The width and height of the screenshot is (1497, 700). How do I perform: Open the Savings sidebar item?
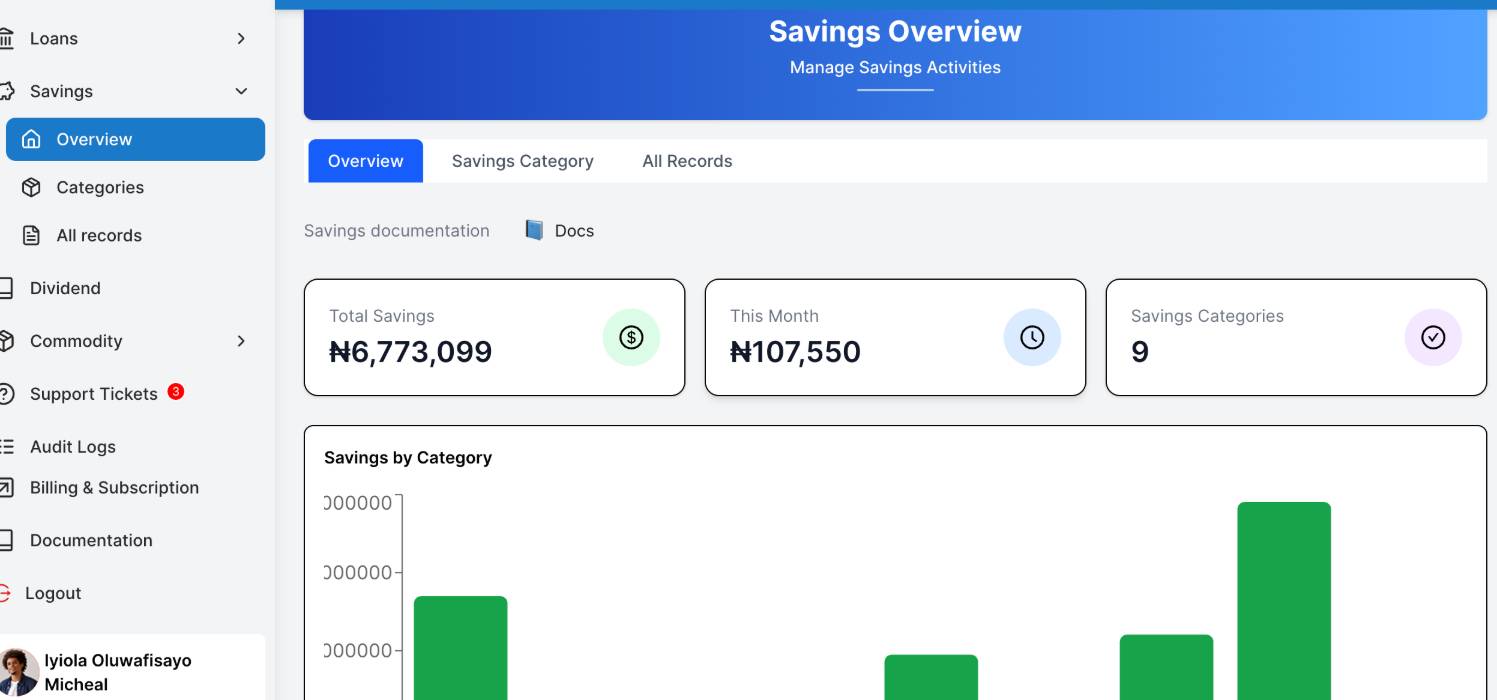61,91
